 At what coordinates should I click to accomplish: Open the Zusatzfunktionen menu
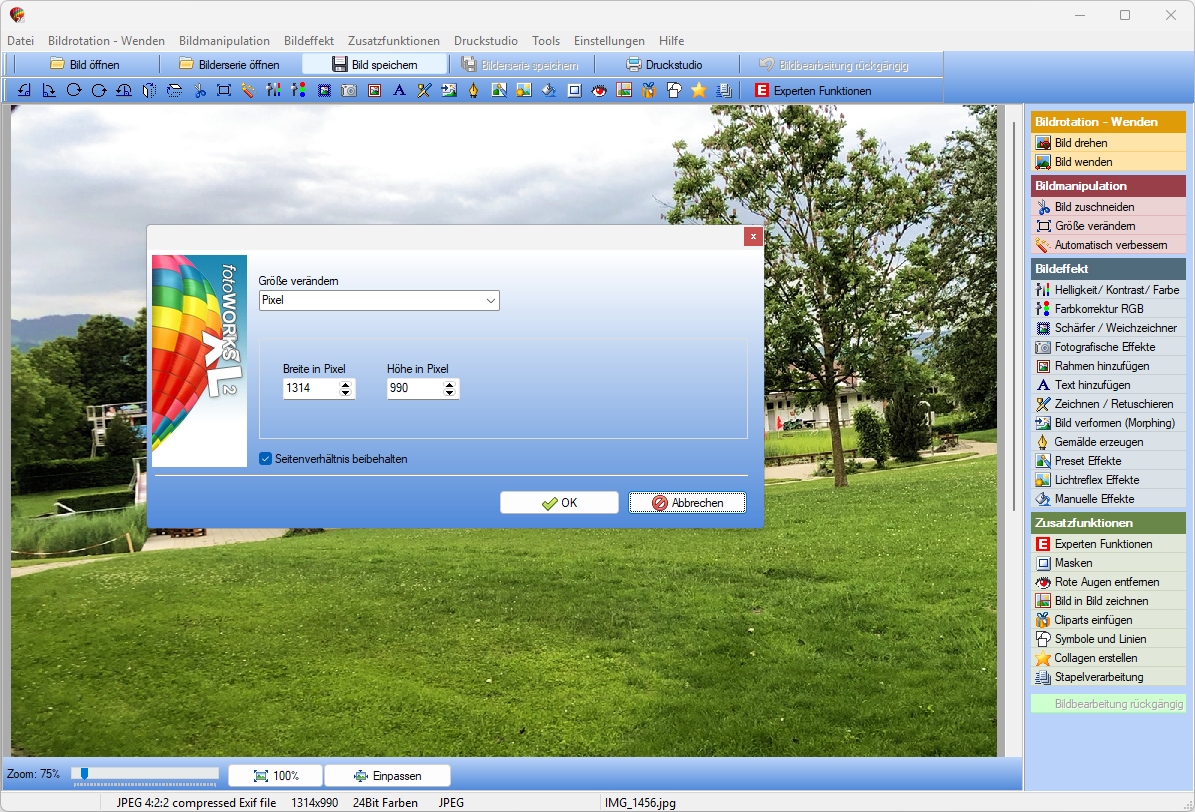click(393, 40)
